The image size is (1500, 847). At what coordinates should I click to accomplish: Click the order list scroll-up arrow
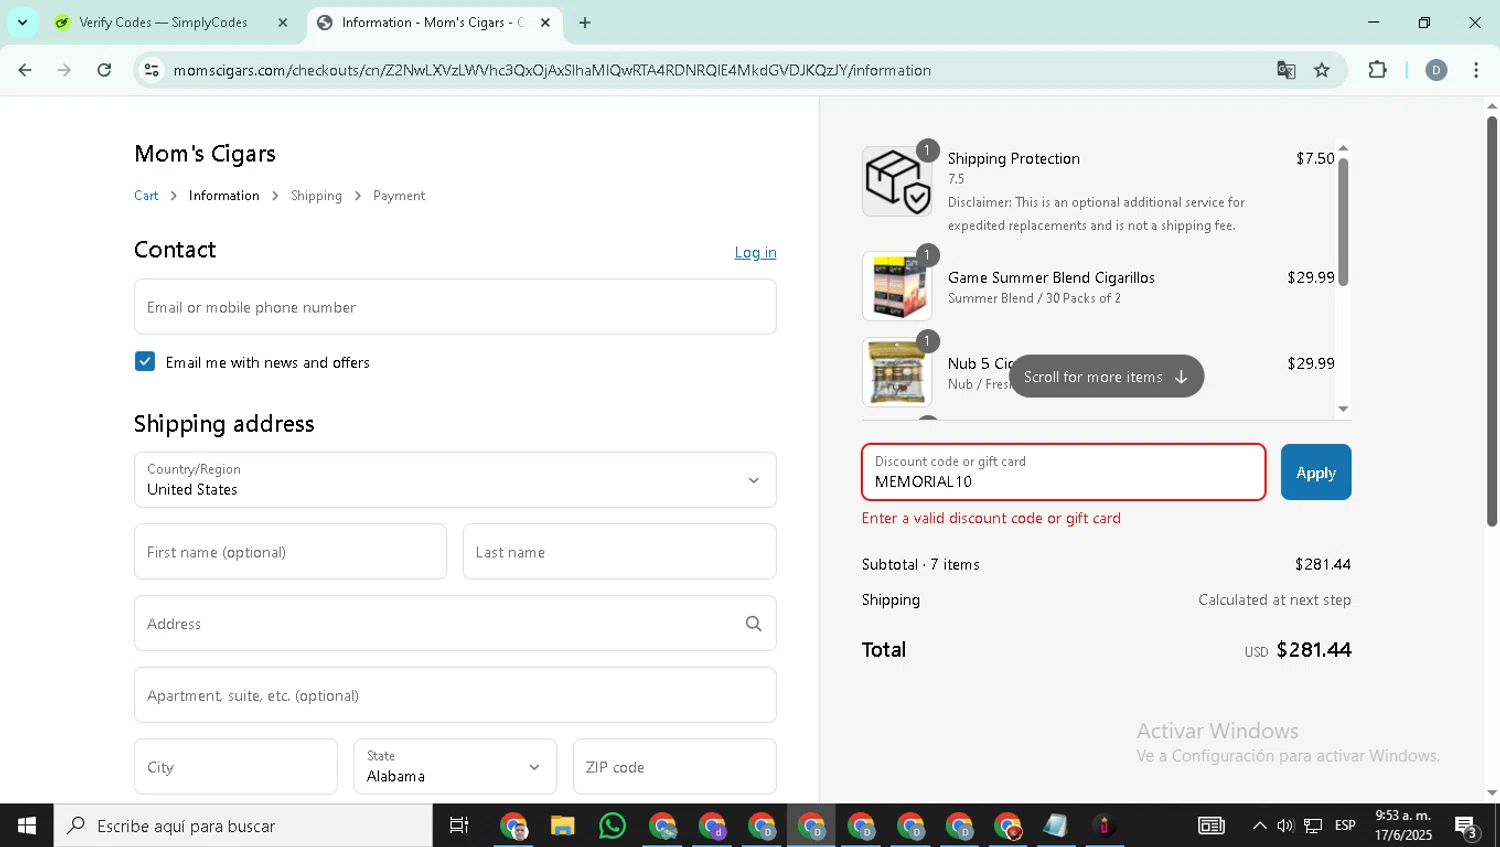(x=1343, y=148)
